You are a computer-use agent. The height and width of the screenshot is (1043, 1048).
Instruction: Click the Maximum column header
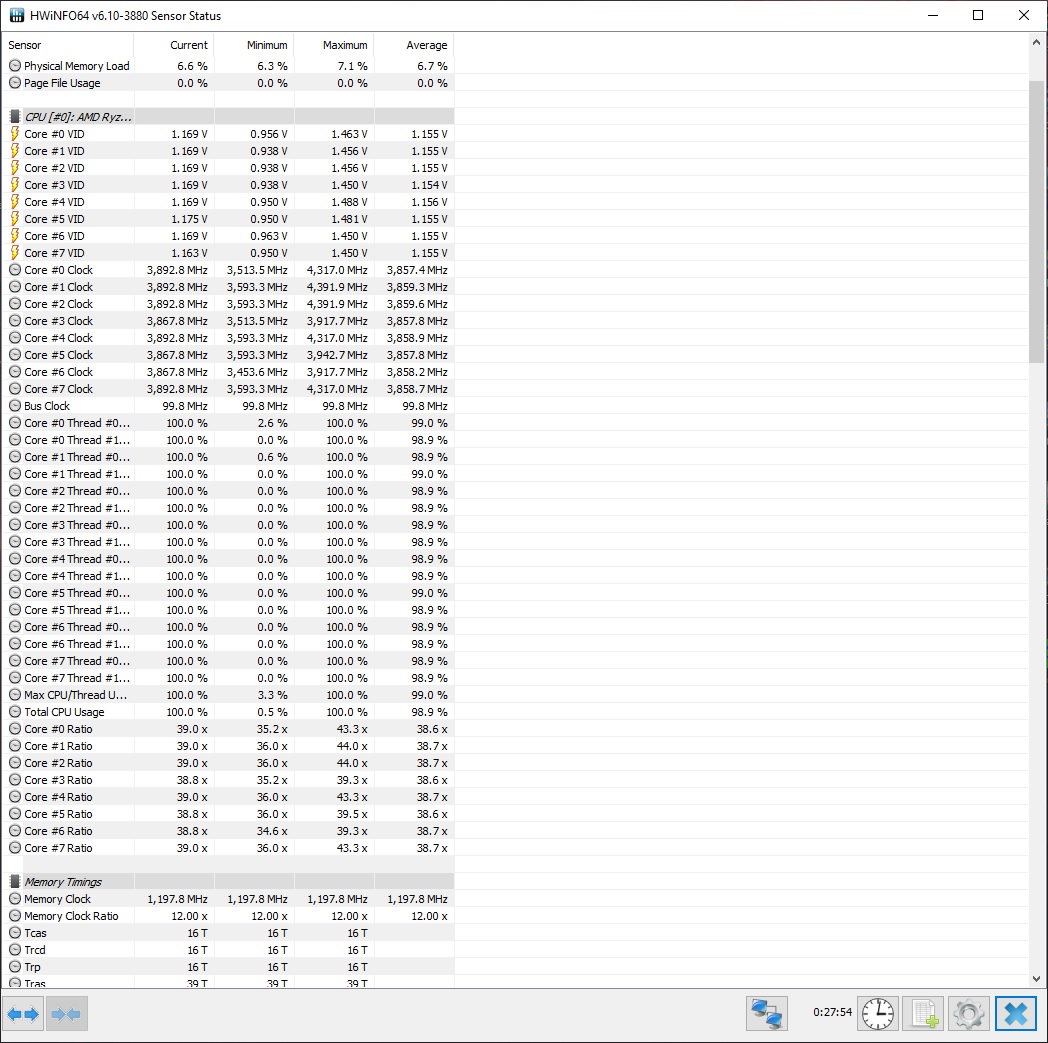tap(334, 45)
